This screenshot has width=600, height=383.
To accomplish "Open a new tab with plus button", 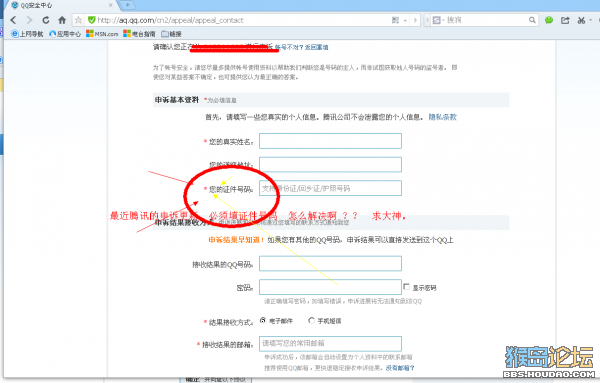I will [127, 5].
